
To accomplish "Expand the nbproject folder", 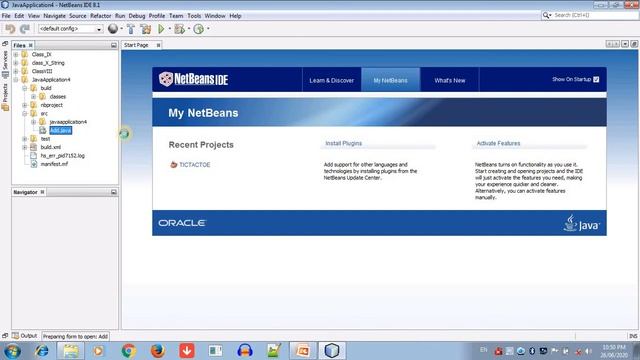I will point(25,105).
